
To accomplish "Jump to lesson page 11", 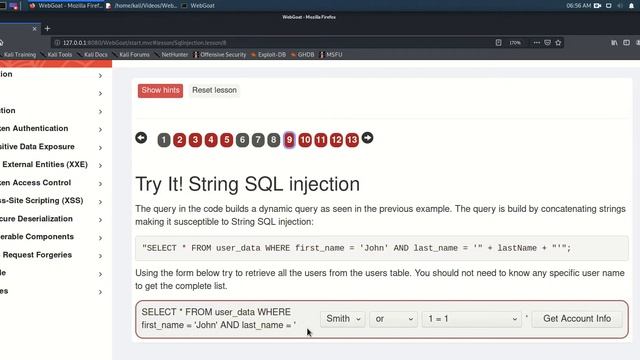I will click(x=321, y=140).
